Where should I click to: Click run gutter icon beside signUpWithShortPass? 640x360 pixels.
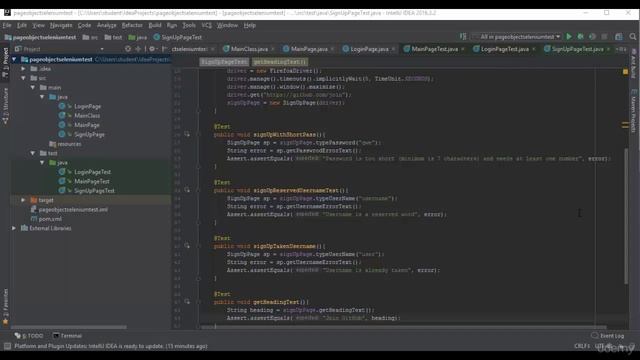click(x=187, y=134)
